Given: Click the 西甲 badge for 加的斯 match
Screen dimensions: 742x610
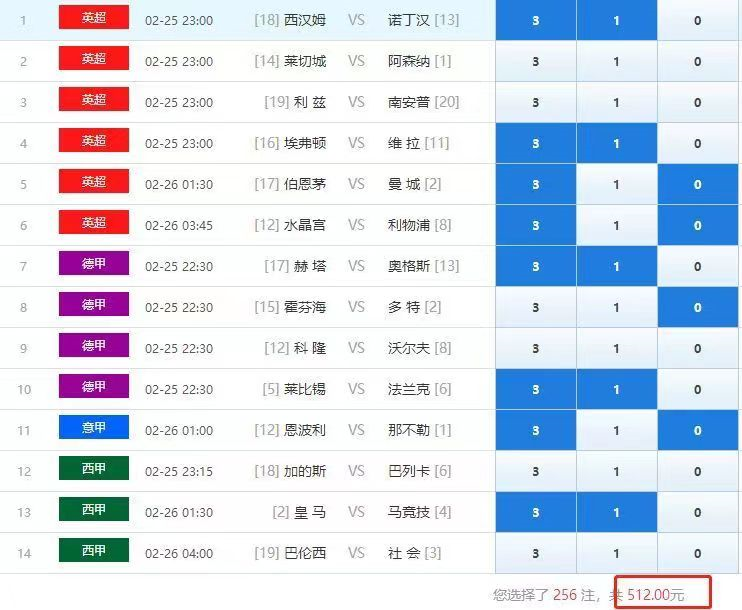Looking at the screenshot, I should click(x=94, y=469).
